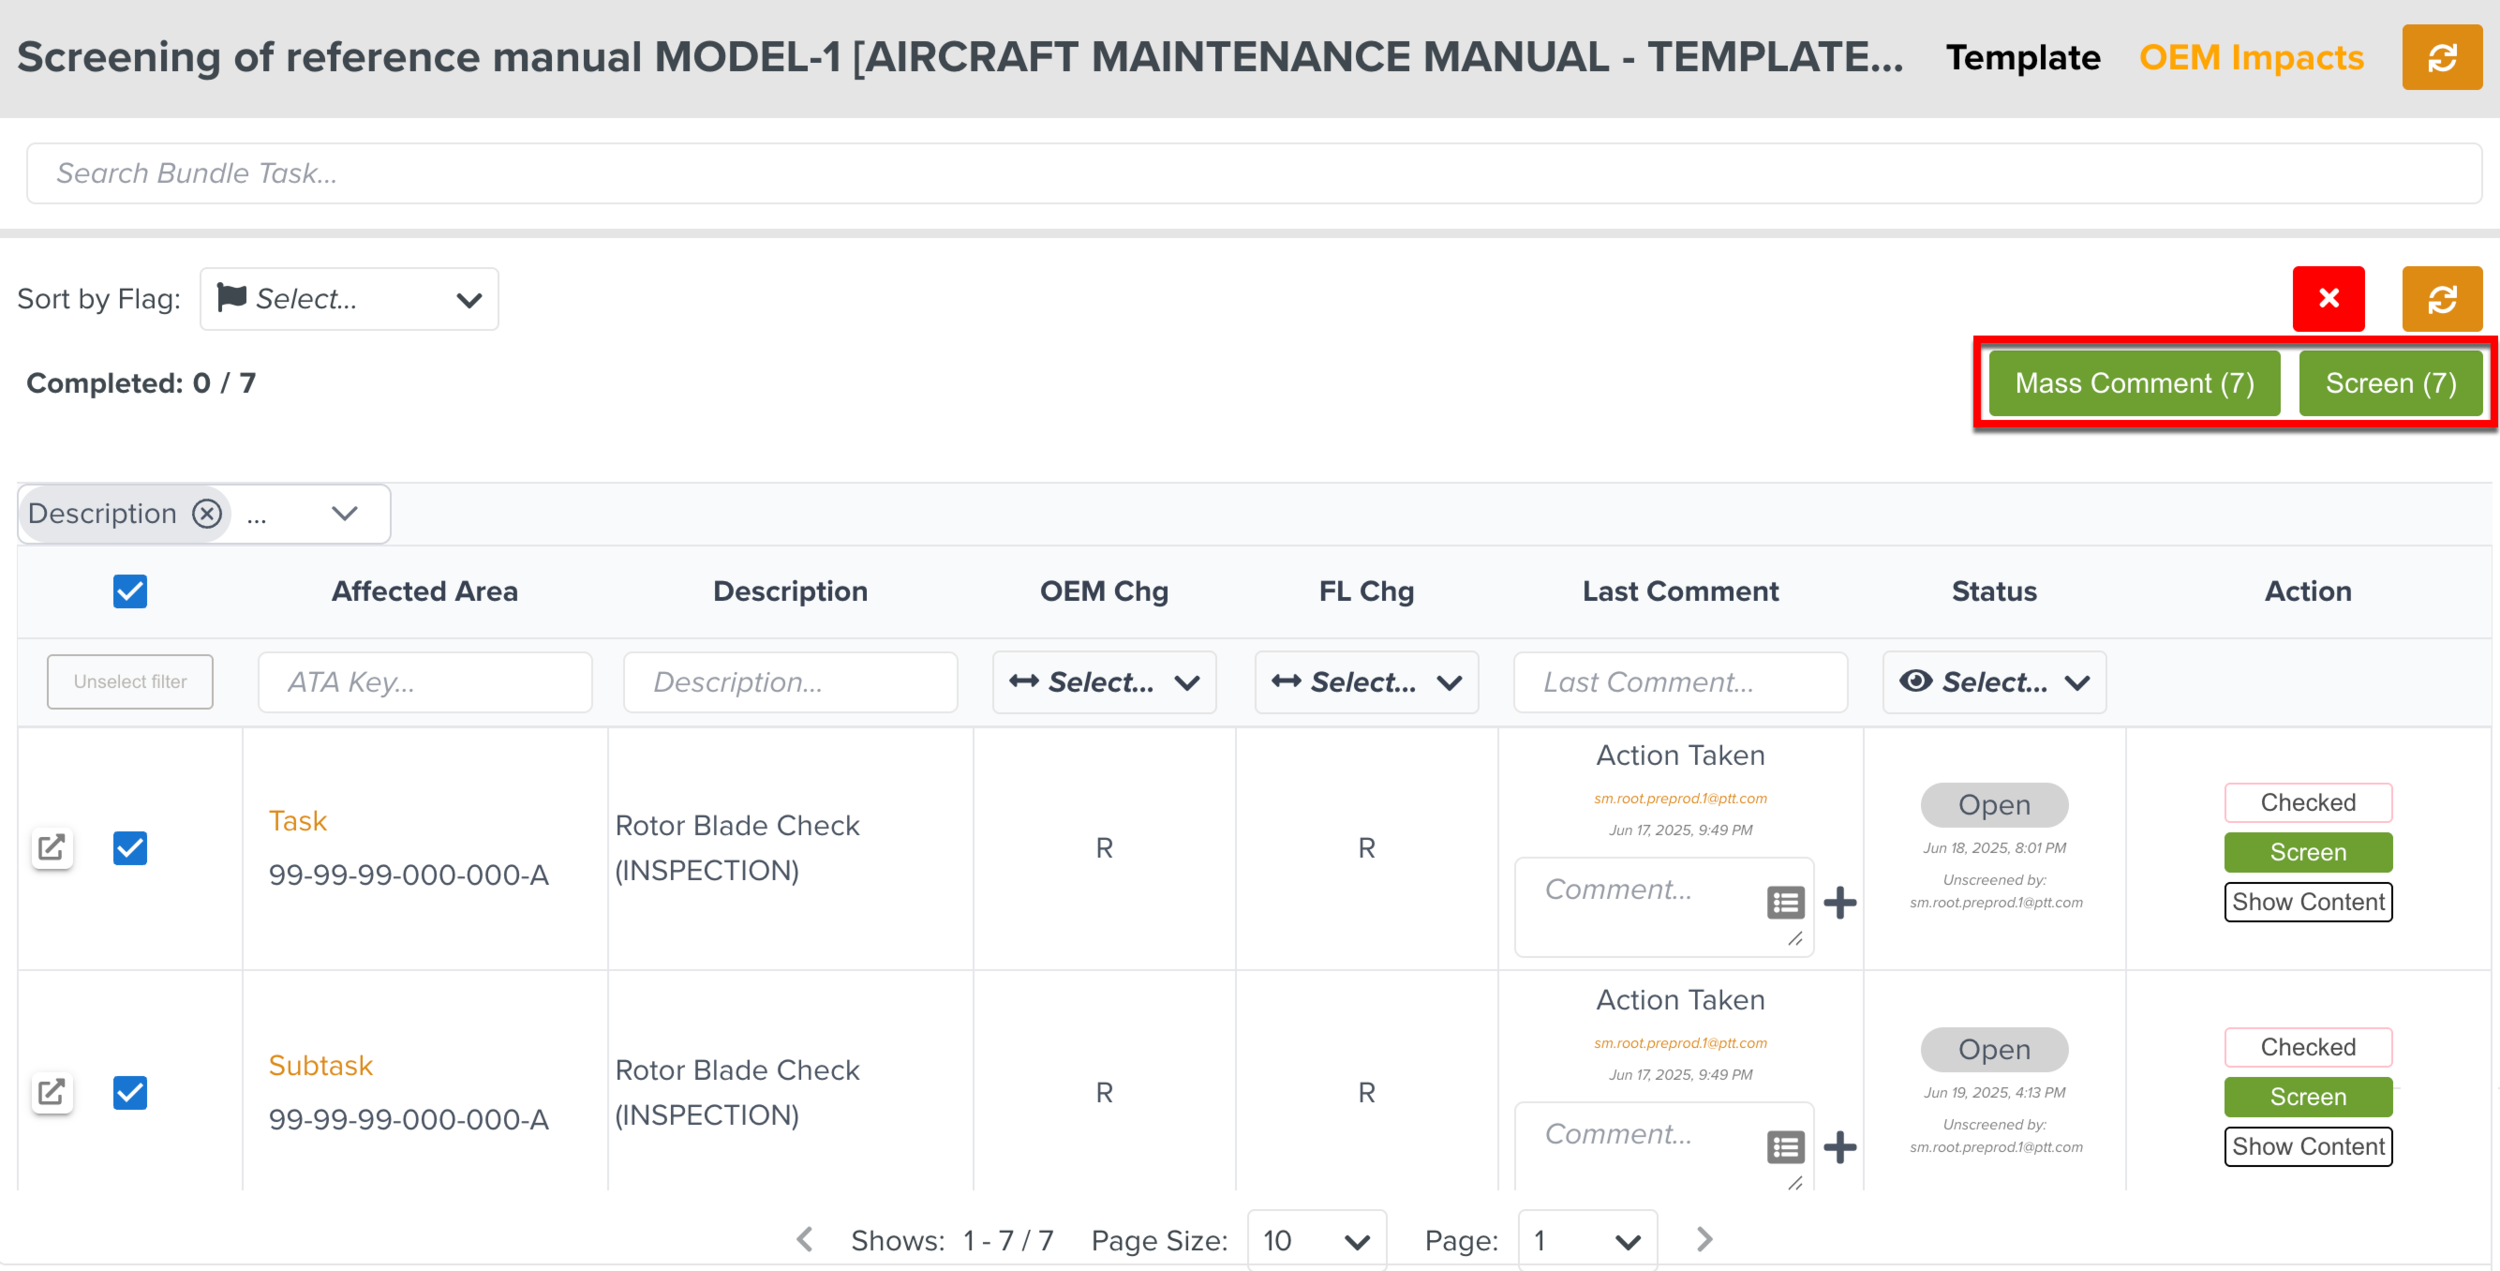The image size is (2500, 1271).
Task: Expand the column selector dropdown
Action: click(345, 514)
